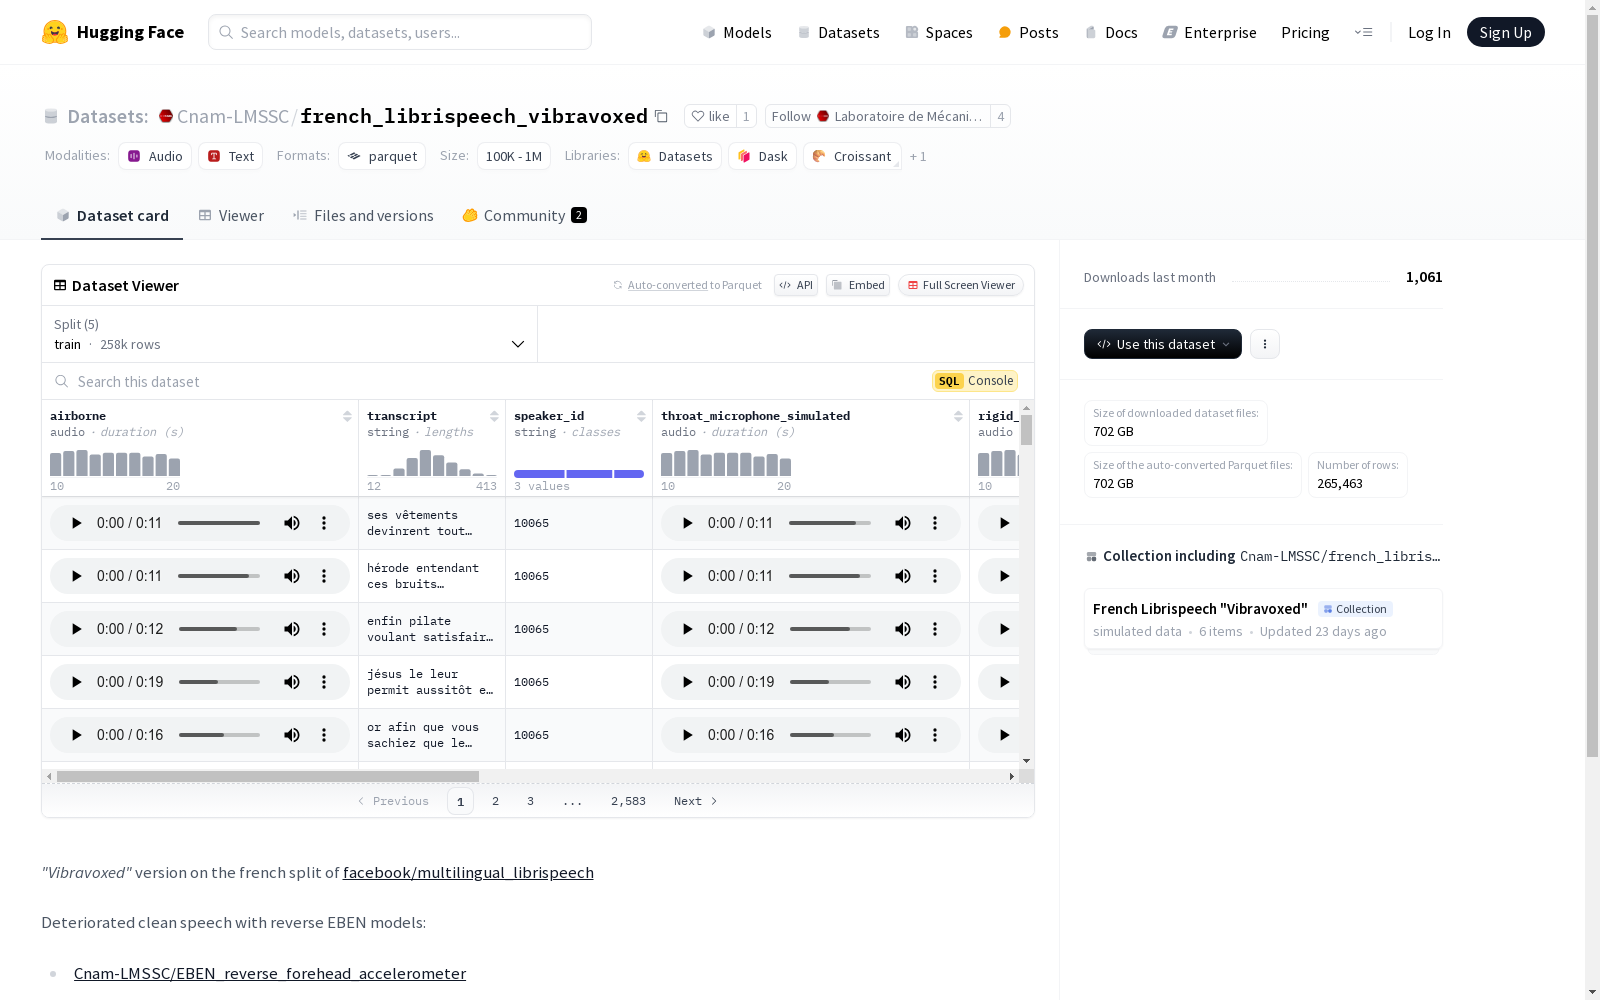Seek airborne audio slider in 'or afin que vous' row
This screenshot has width=1600, height=1000.
219,735
